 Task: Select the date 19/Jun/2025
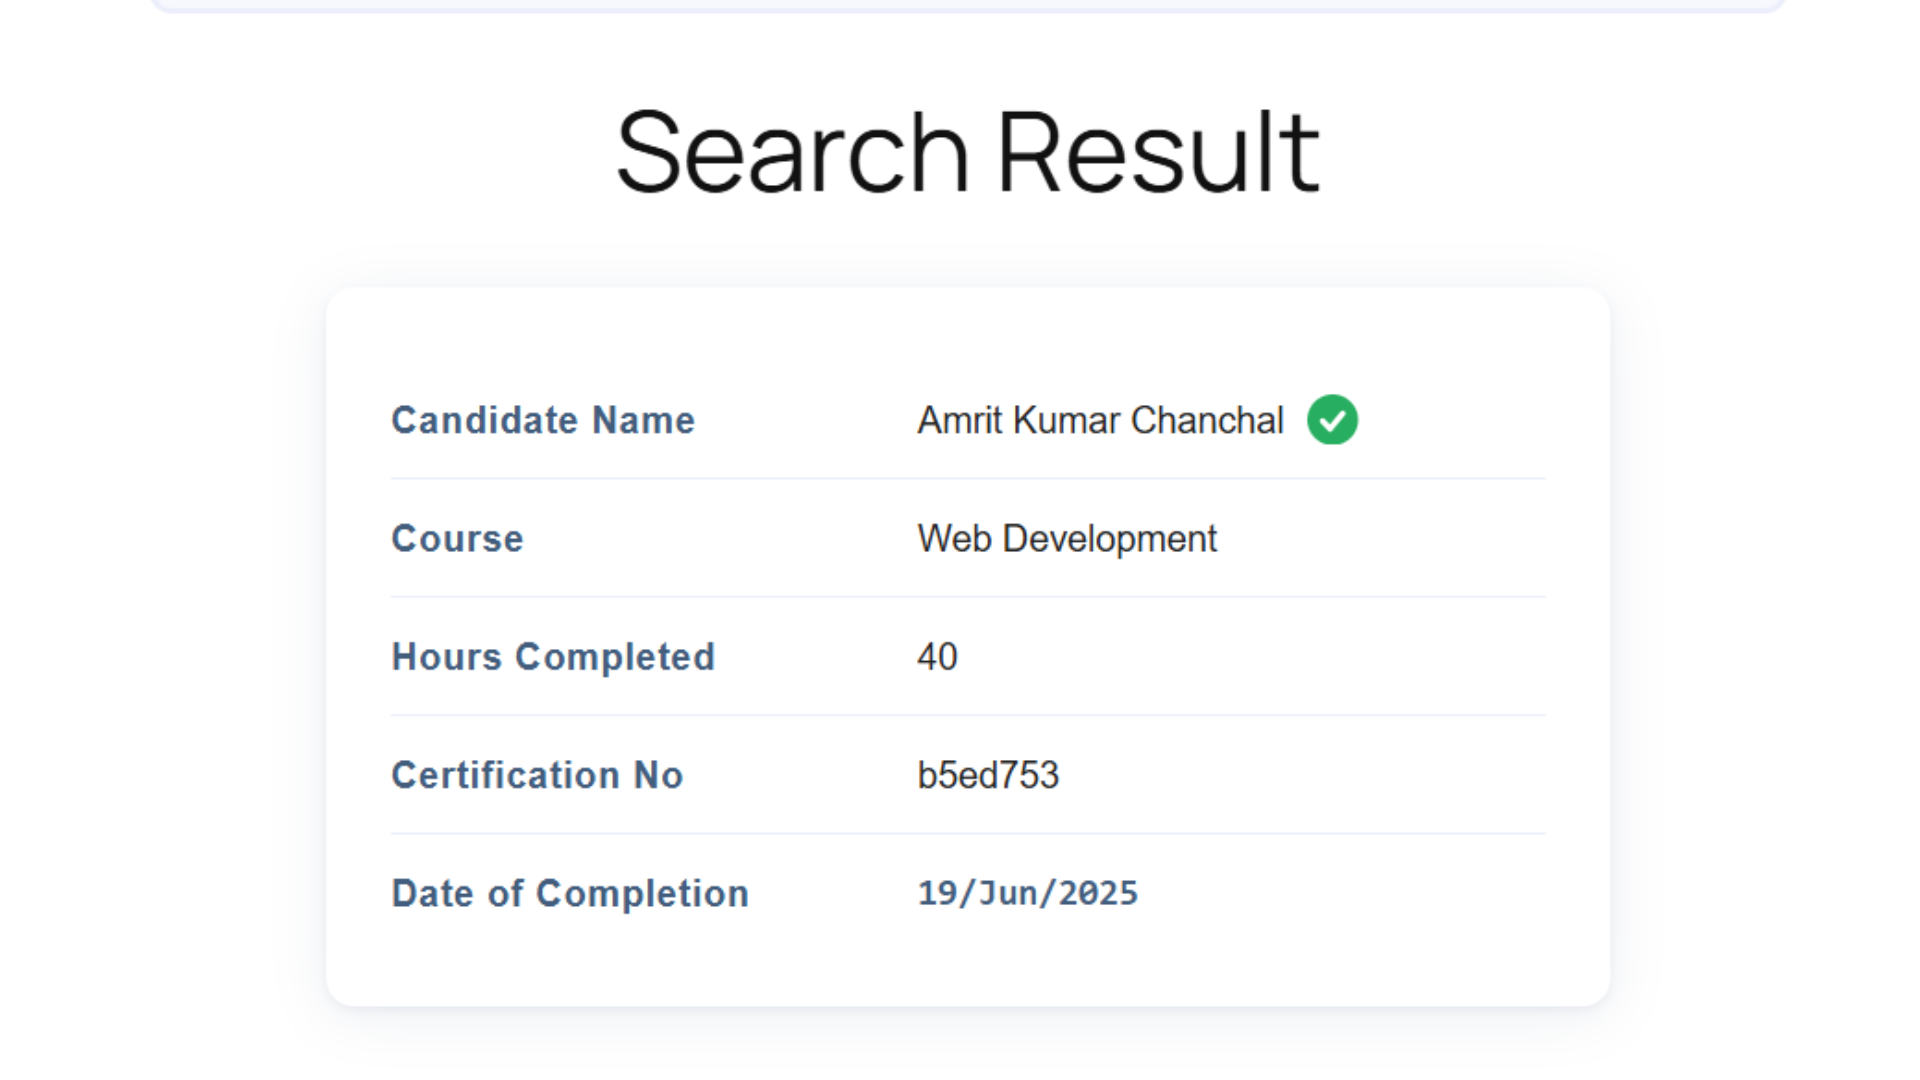click(x=1028, y=893)
